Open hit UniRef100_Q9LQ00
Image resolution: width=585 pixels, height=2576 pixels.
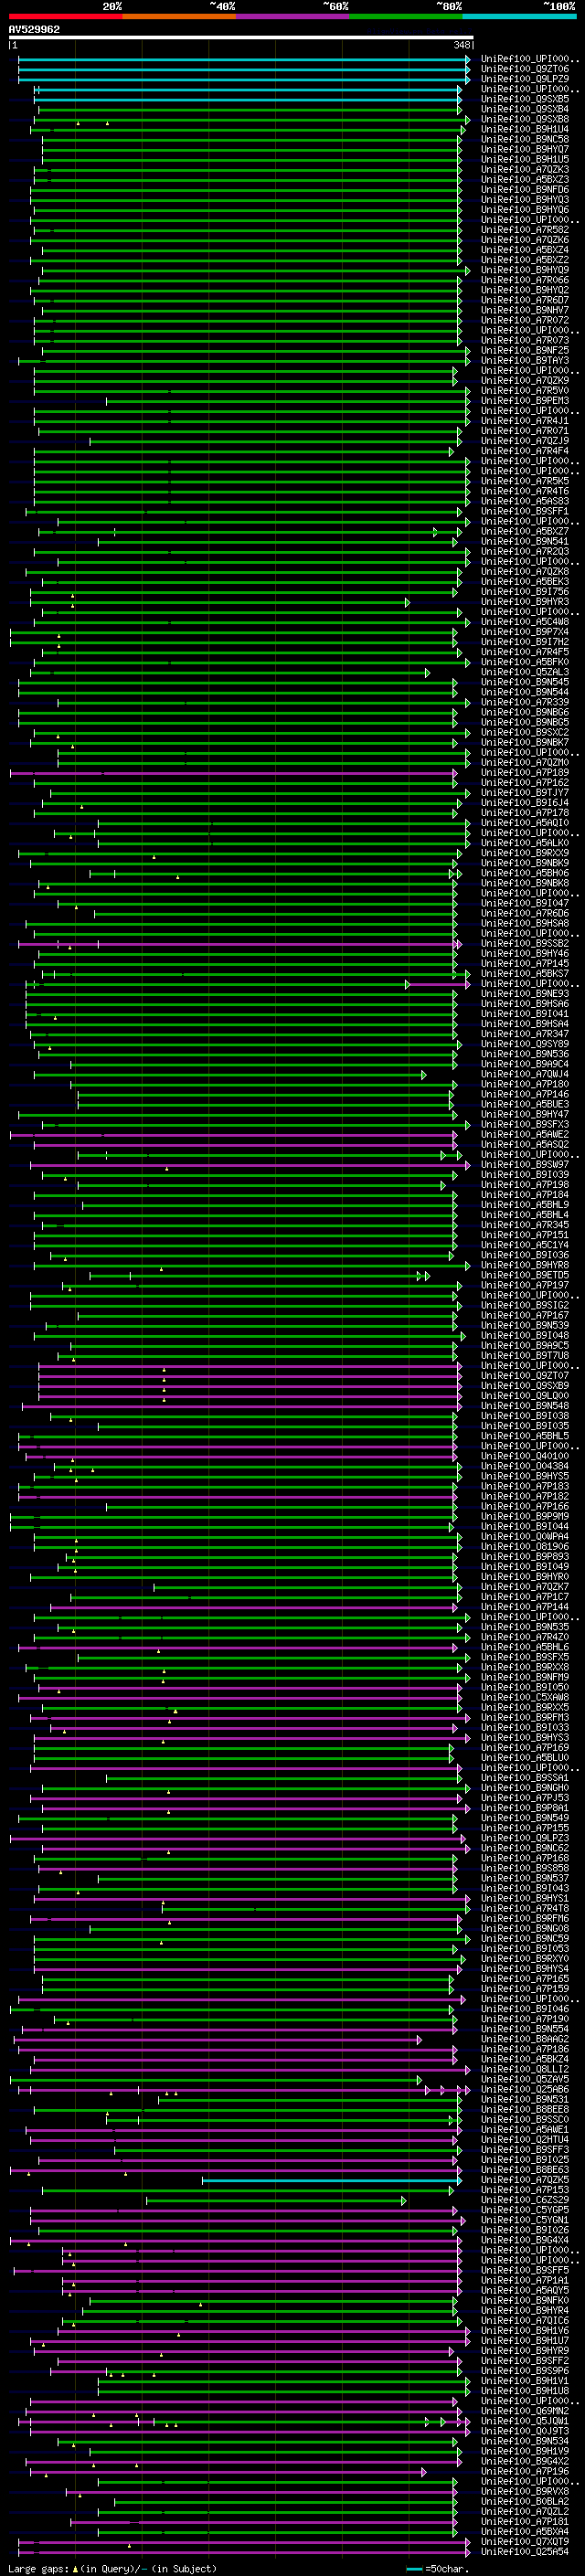coord(525,1396)
